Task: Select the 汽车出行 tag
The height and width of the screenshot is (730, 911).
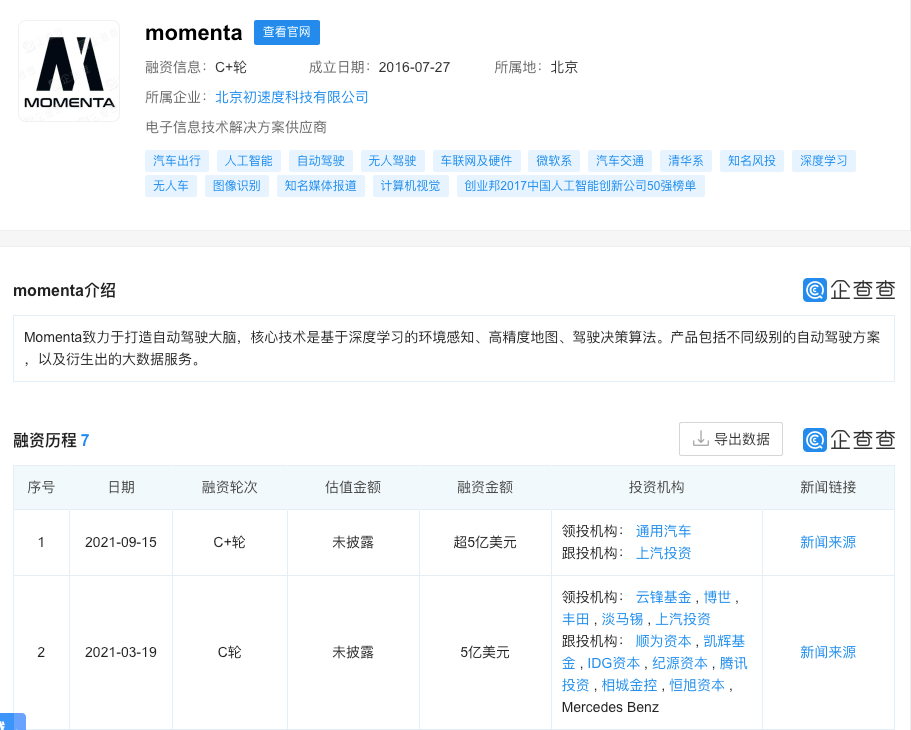Action: tap(177, 161)
